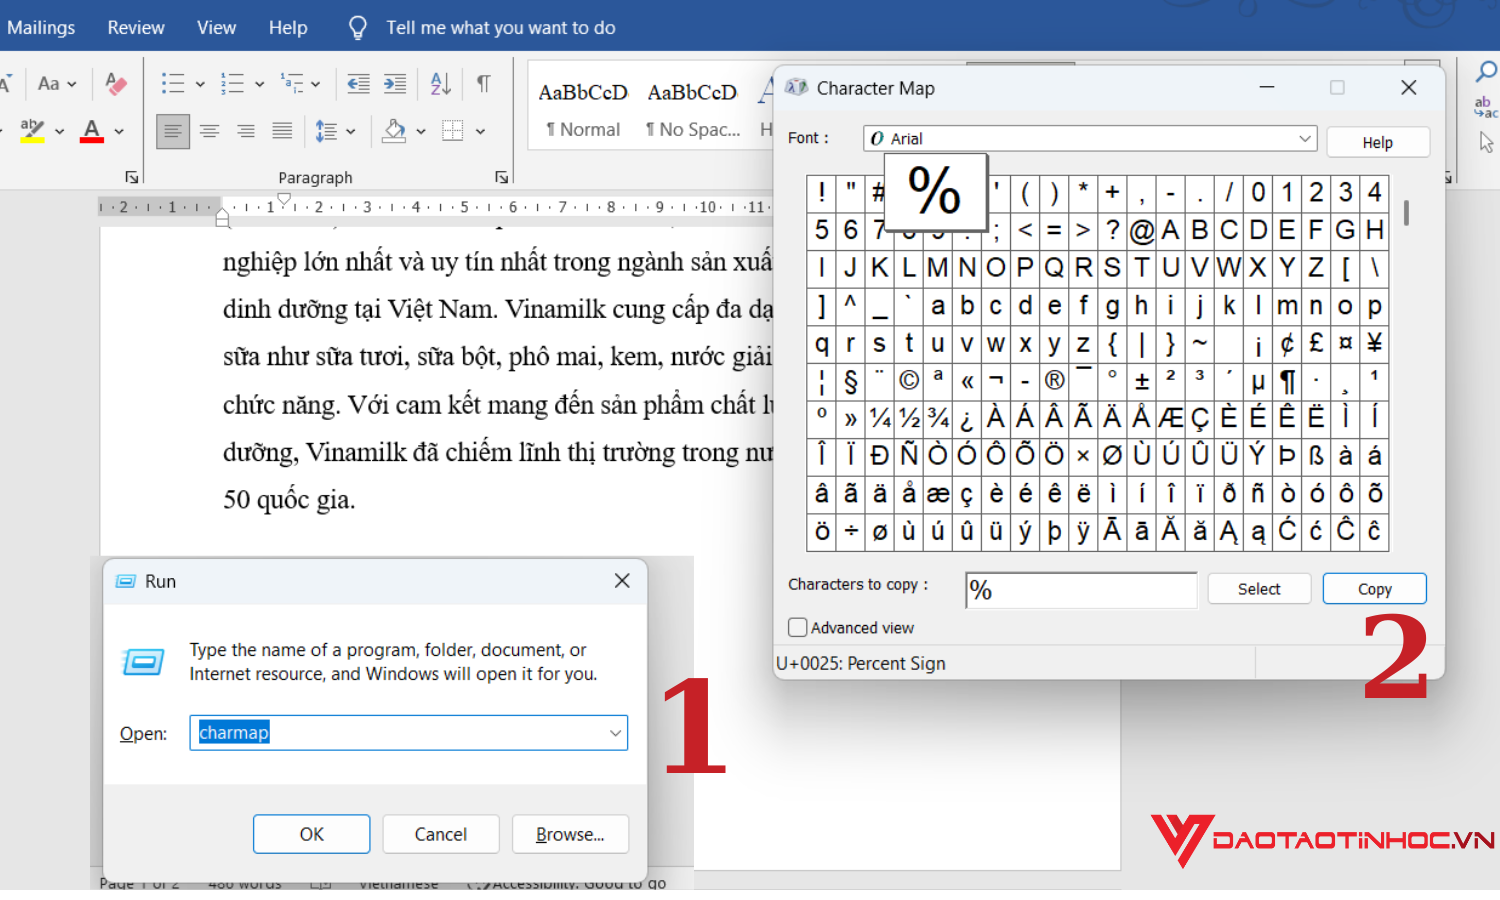
Task: Clear all formatting with the eraser icon
Action: point(116,84)
